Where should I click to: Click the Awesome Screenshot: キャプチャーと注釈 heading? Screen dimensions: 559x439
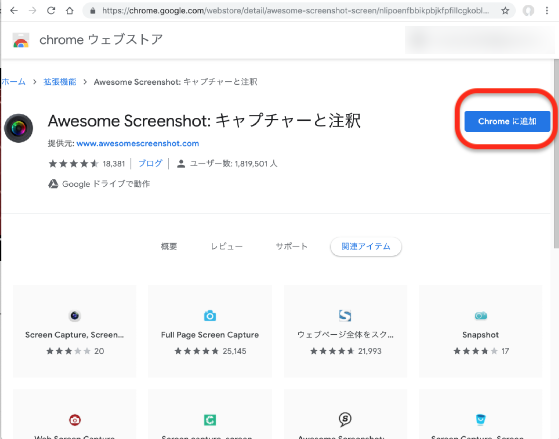pos(204,121)
